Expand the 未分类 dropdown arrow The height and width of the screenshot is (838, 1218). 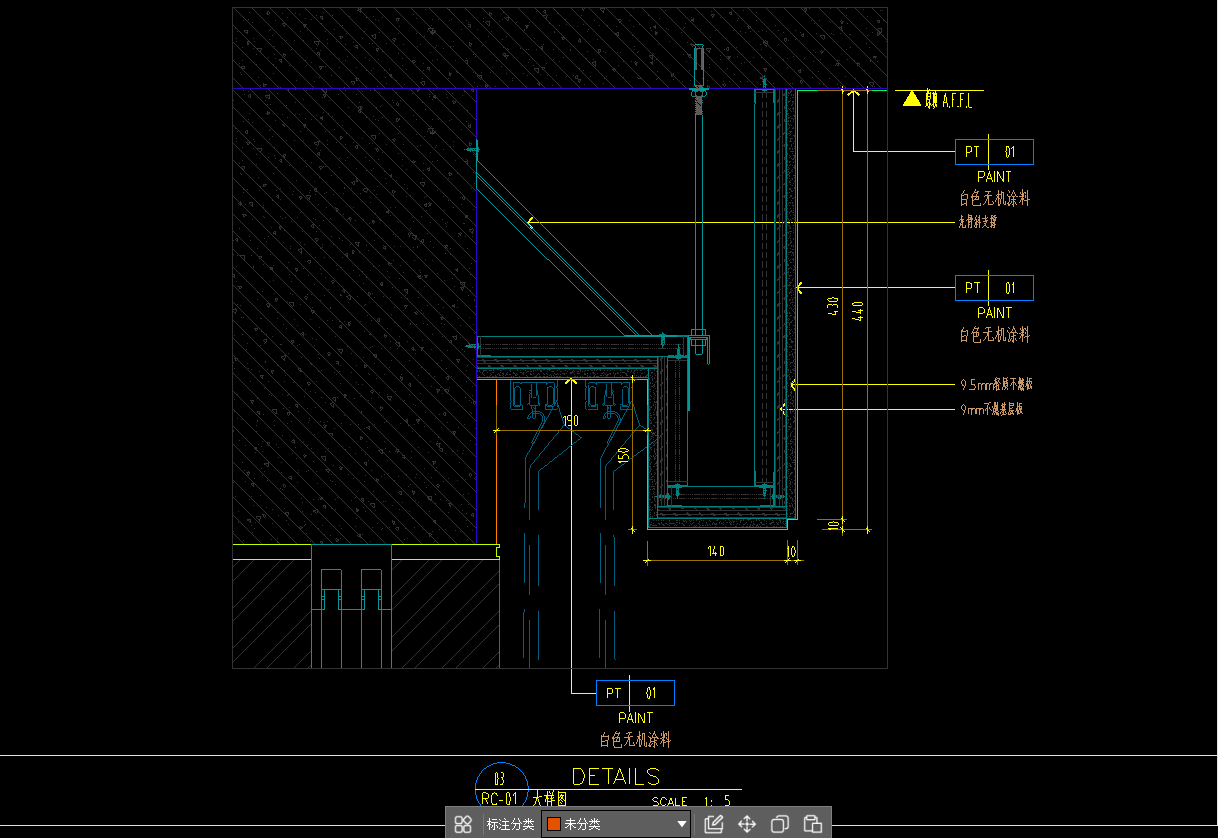tap(682, 825)
